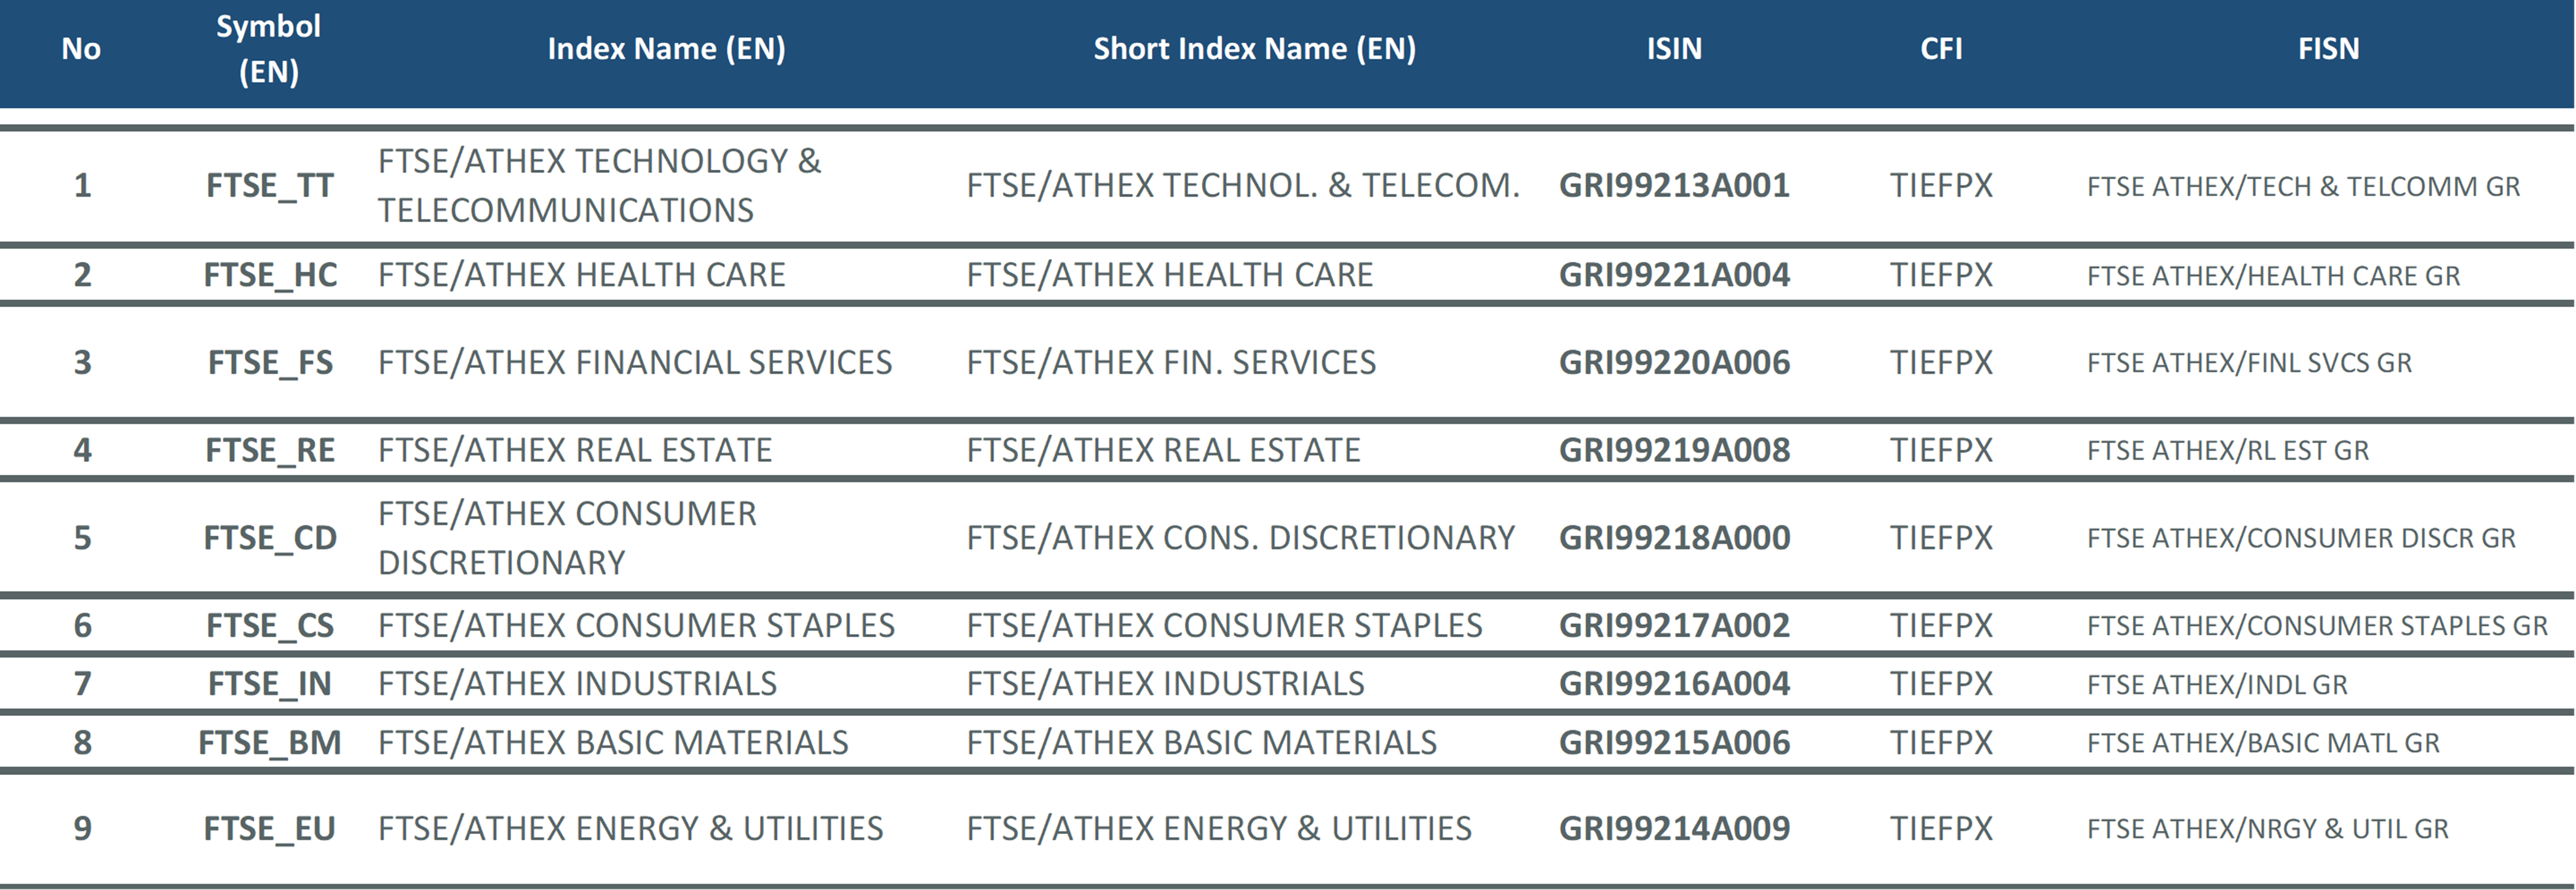The height and width of the screenshot is (890, 2576).
Task: Select FISN text FTSE ATHEX/RL EST GR
Action: pos(2227,450)
